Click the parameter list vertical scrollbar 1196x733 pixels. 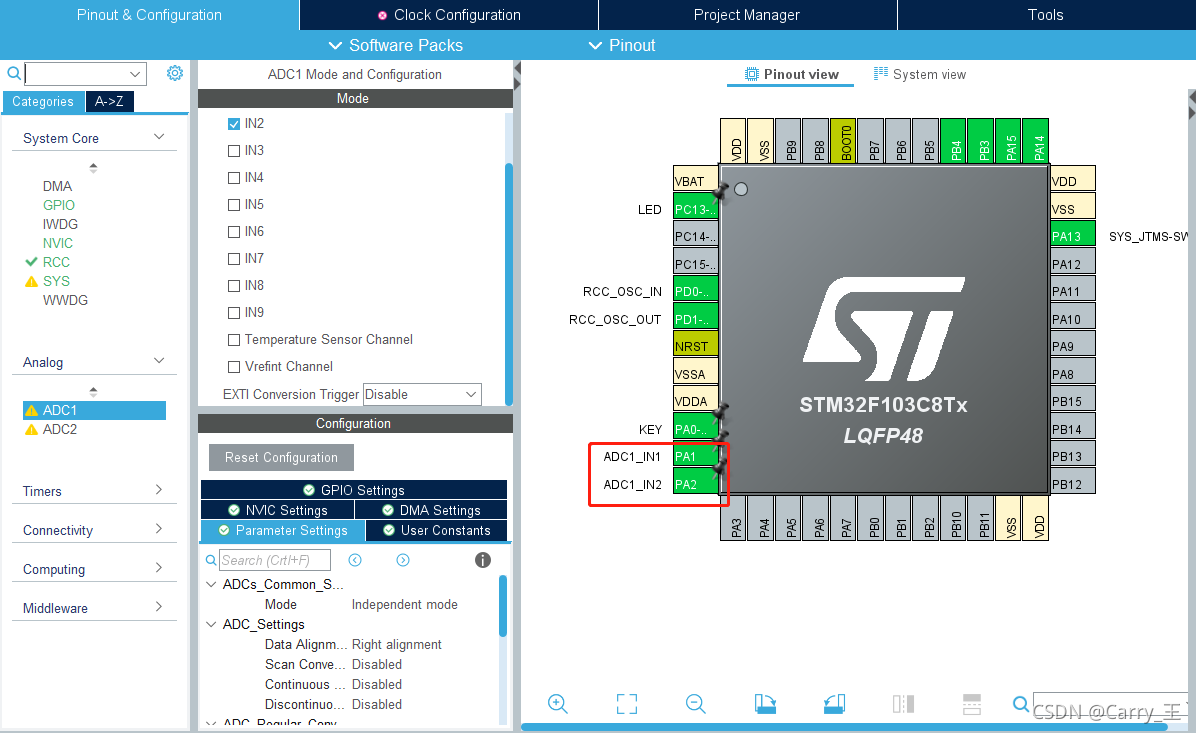(x=503, y=606)
